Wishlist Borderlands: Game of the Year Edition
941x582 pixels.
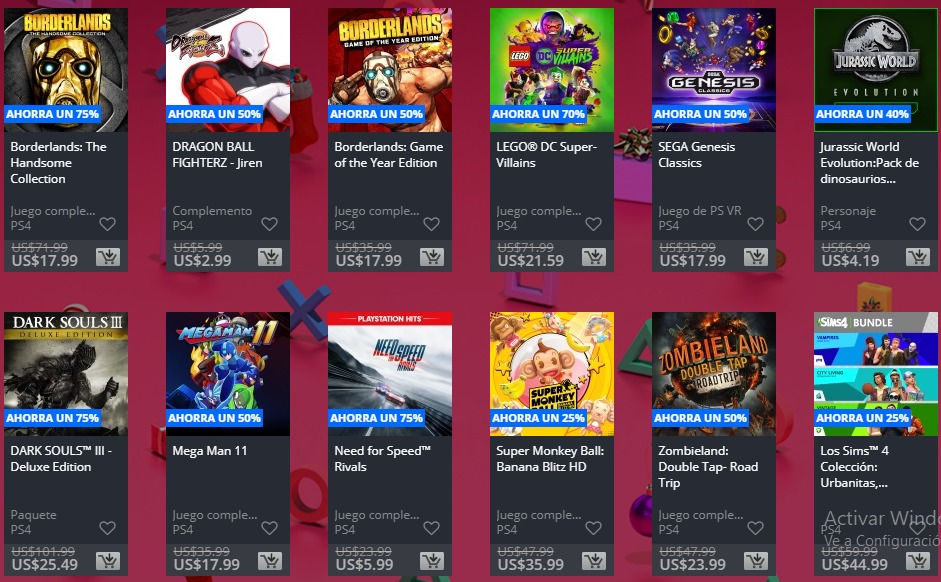pyautogui.click(x=431, y=224)
